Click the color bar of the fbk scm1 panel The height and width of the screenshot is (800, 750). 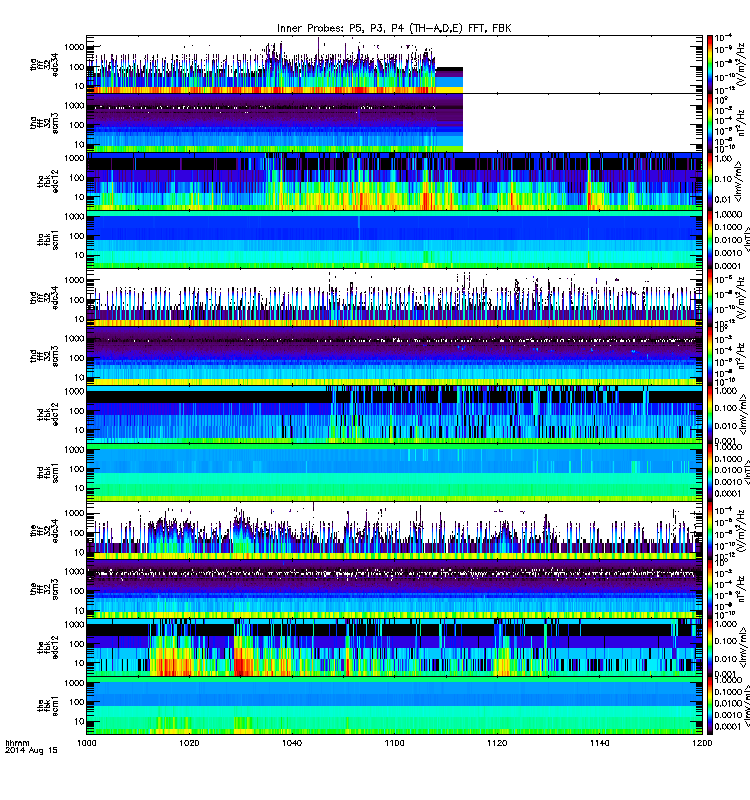(710, 706)
